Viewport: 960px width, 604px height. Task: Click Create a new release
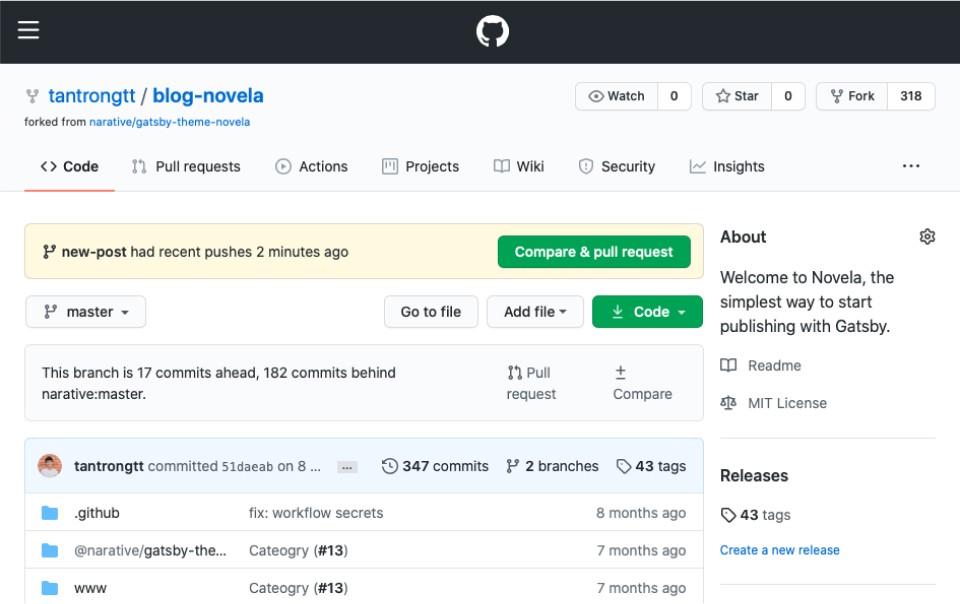point(779,550)
